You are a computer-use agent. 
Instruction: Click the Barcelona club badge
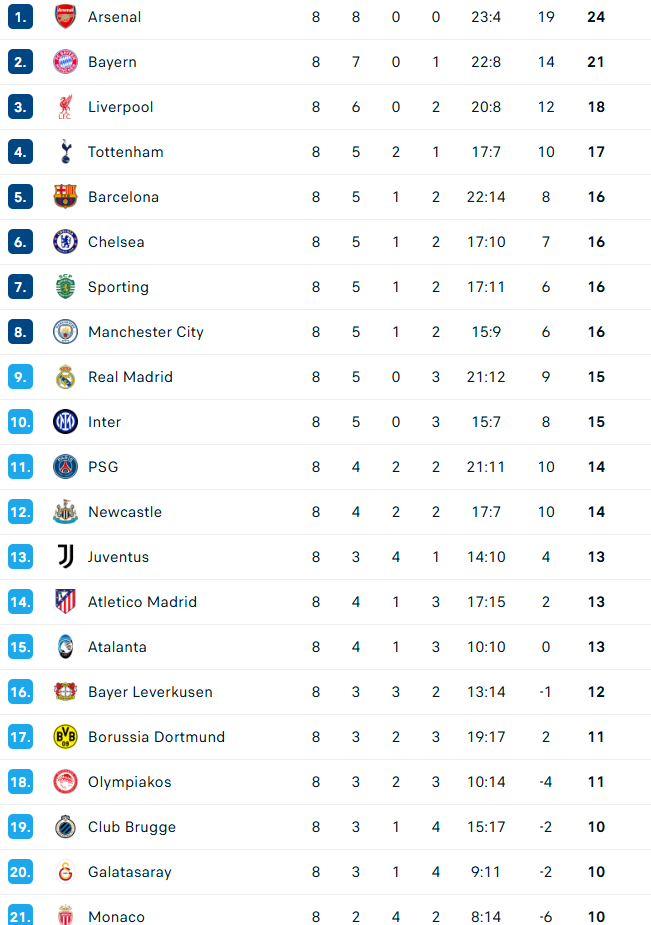pyautogui.click(x=65, y=197)
